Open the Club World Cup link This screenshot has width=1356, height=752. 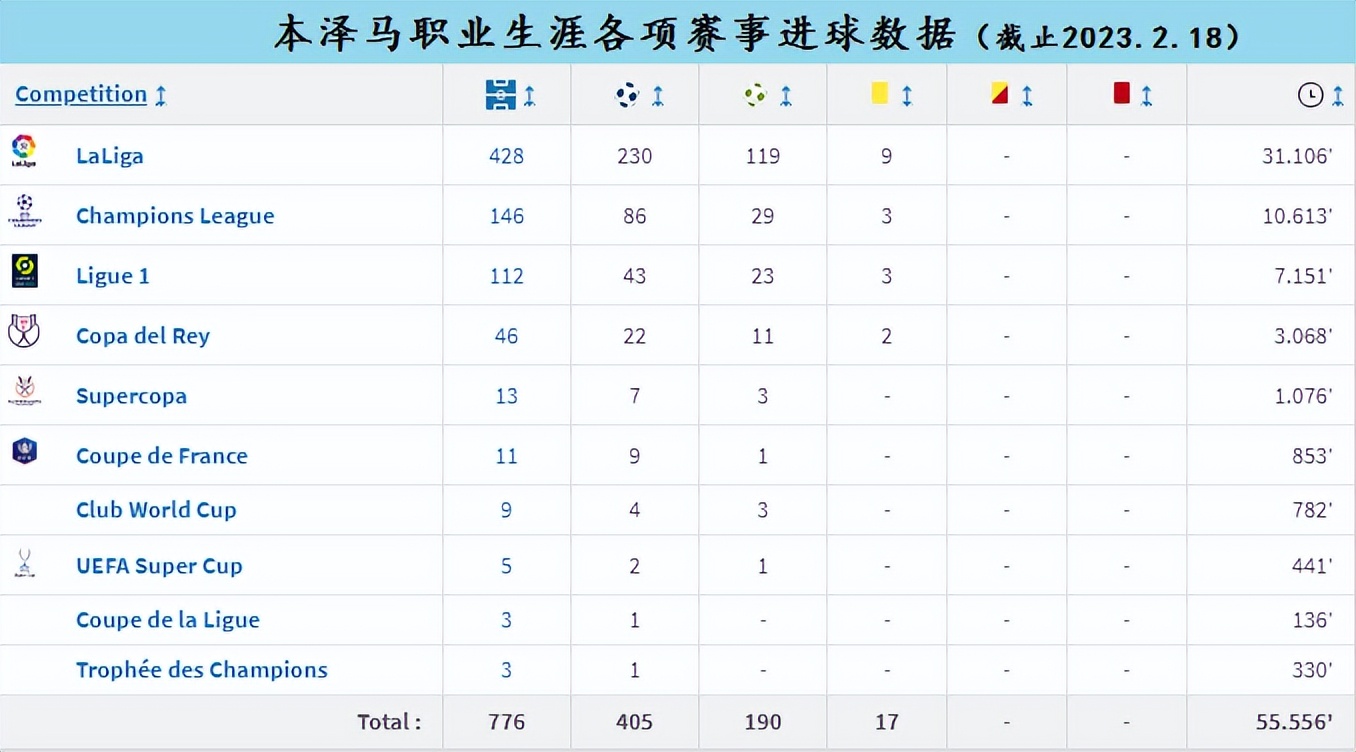tap(156, 510)
